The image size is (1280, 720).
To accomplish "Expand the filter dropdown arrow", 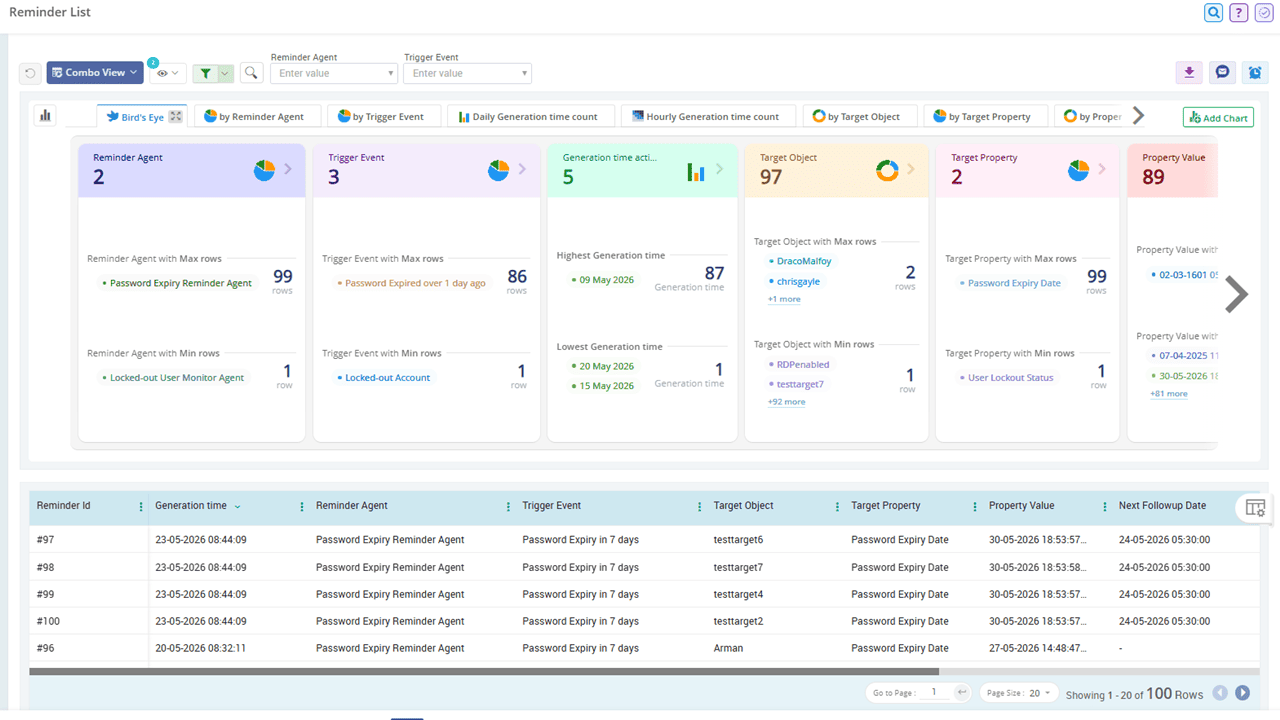I will (x=225, y=73).
